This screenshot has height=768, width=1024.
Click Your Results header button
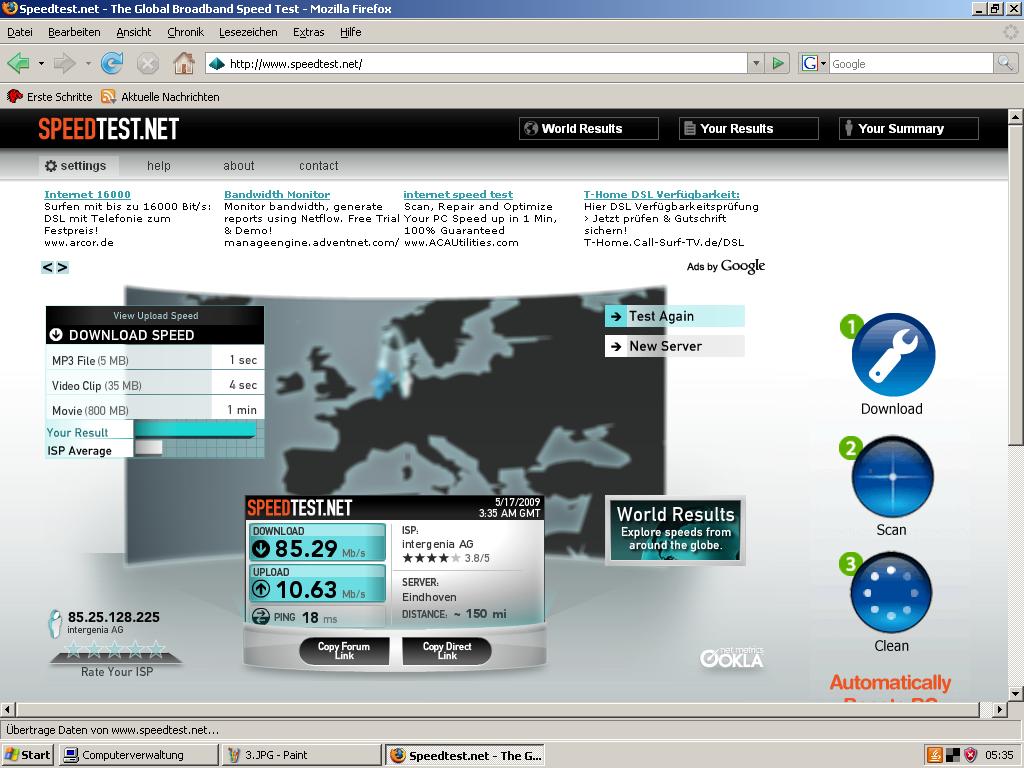point(748,129)
